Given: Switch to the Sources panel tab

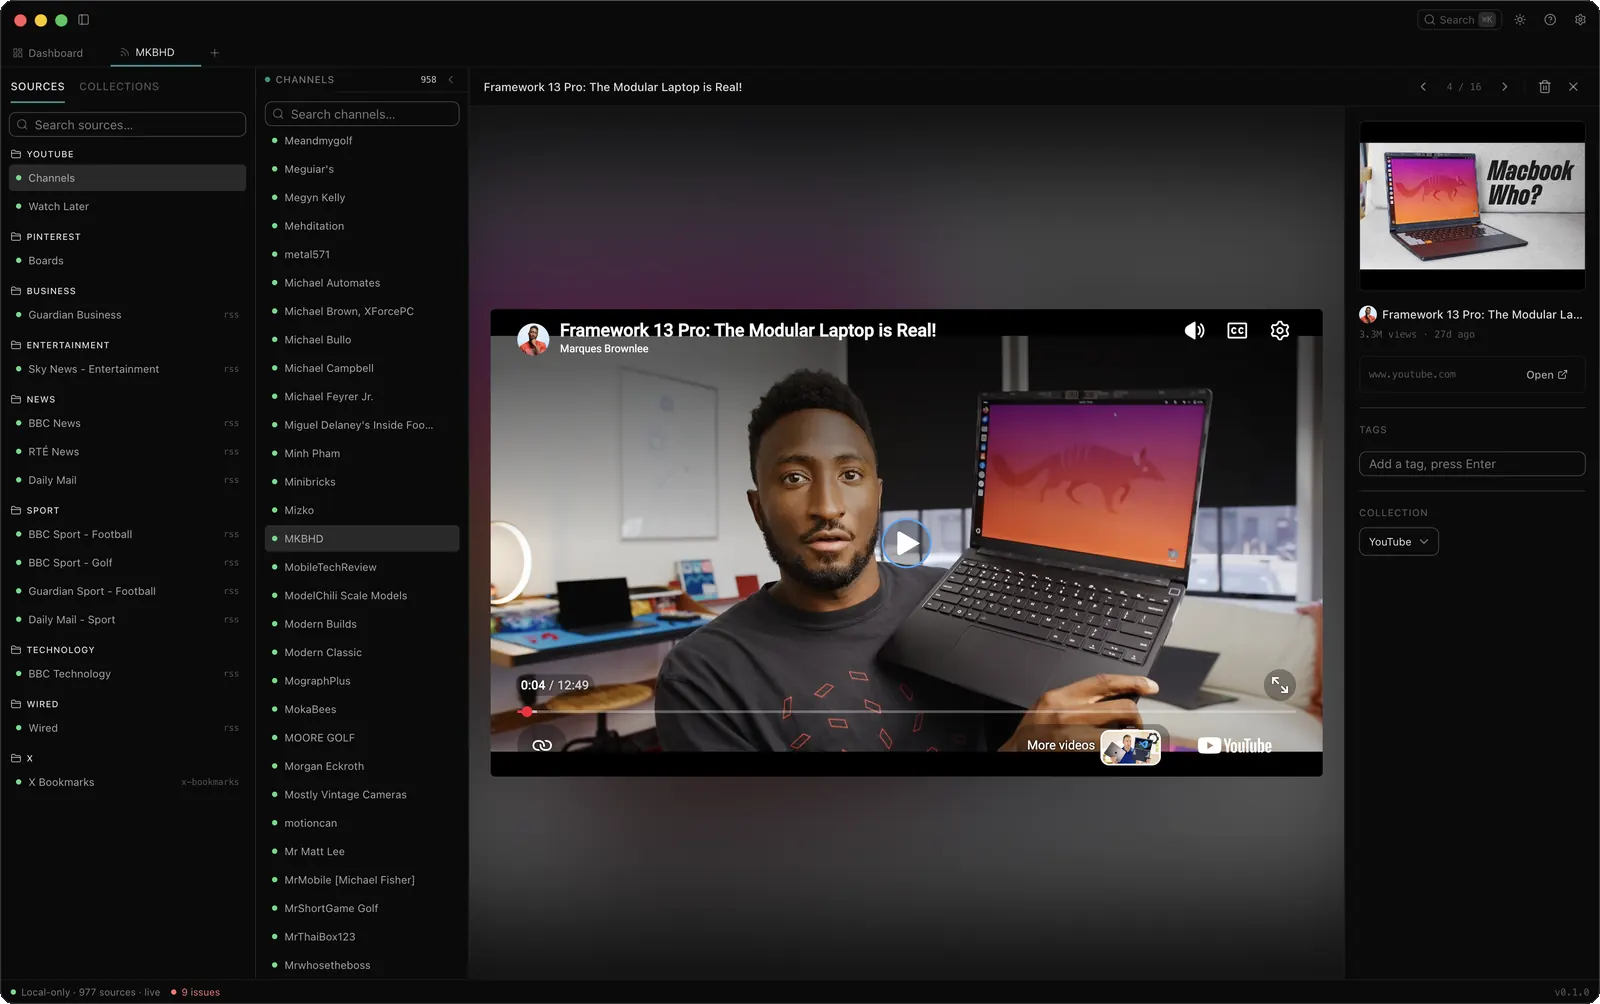Looking at the screenshot, I should click(x=38, y=87).
